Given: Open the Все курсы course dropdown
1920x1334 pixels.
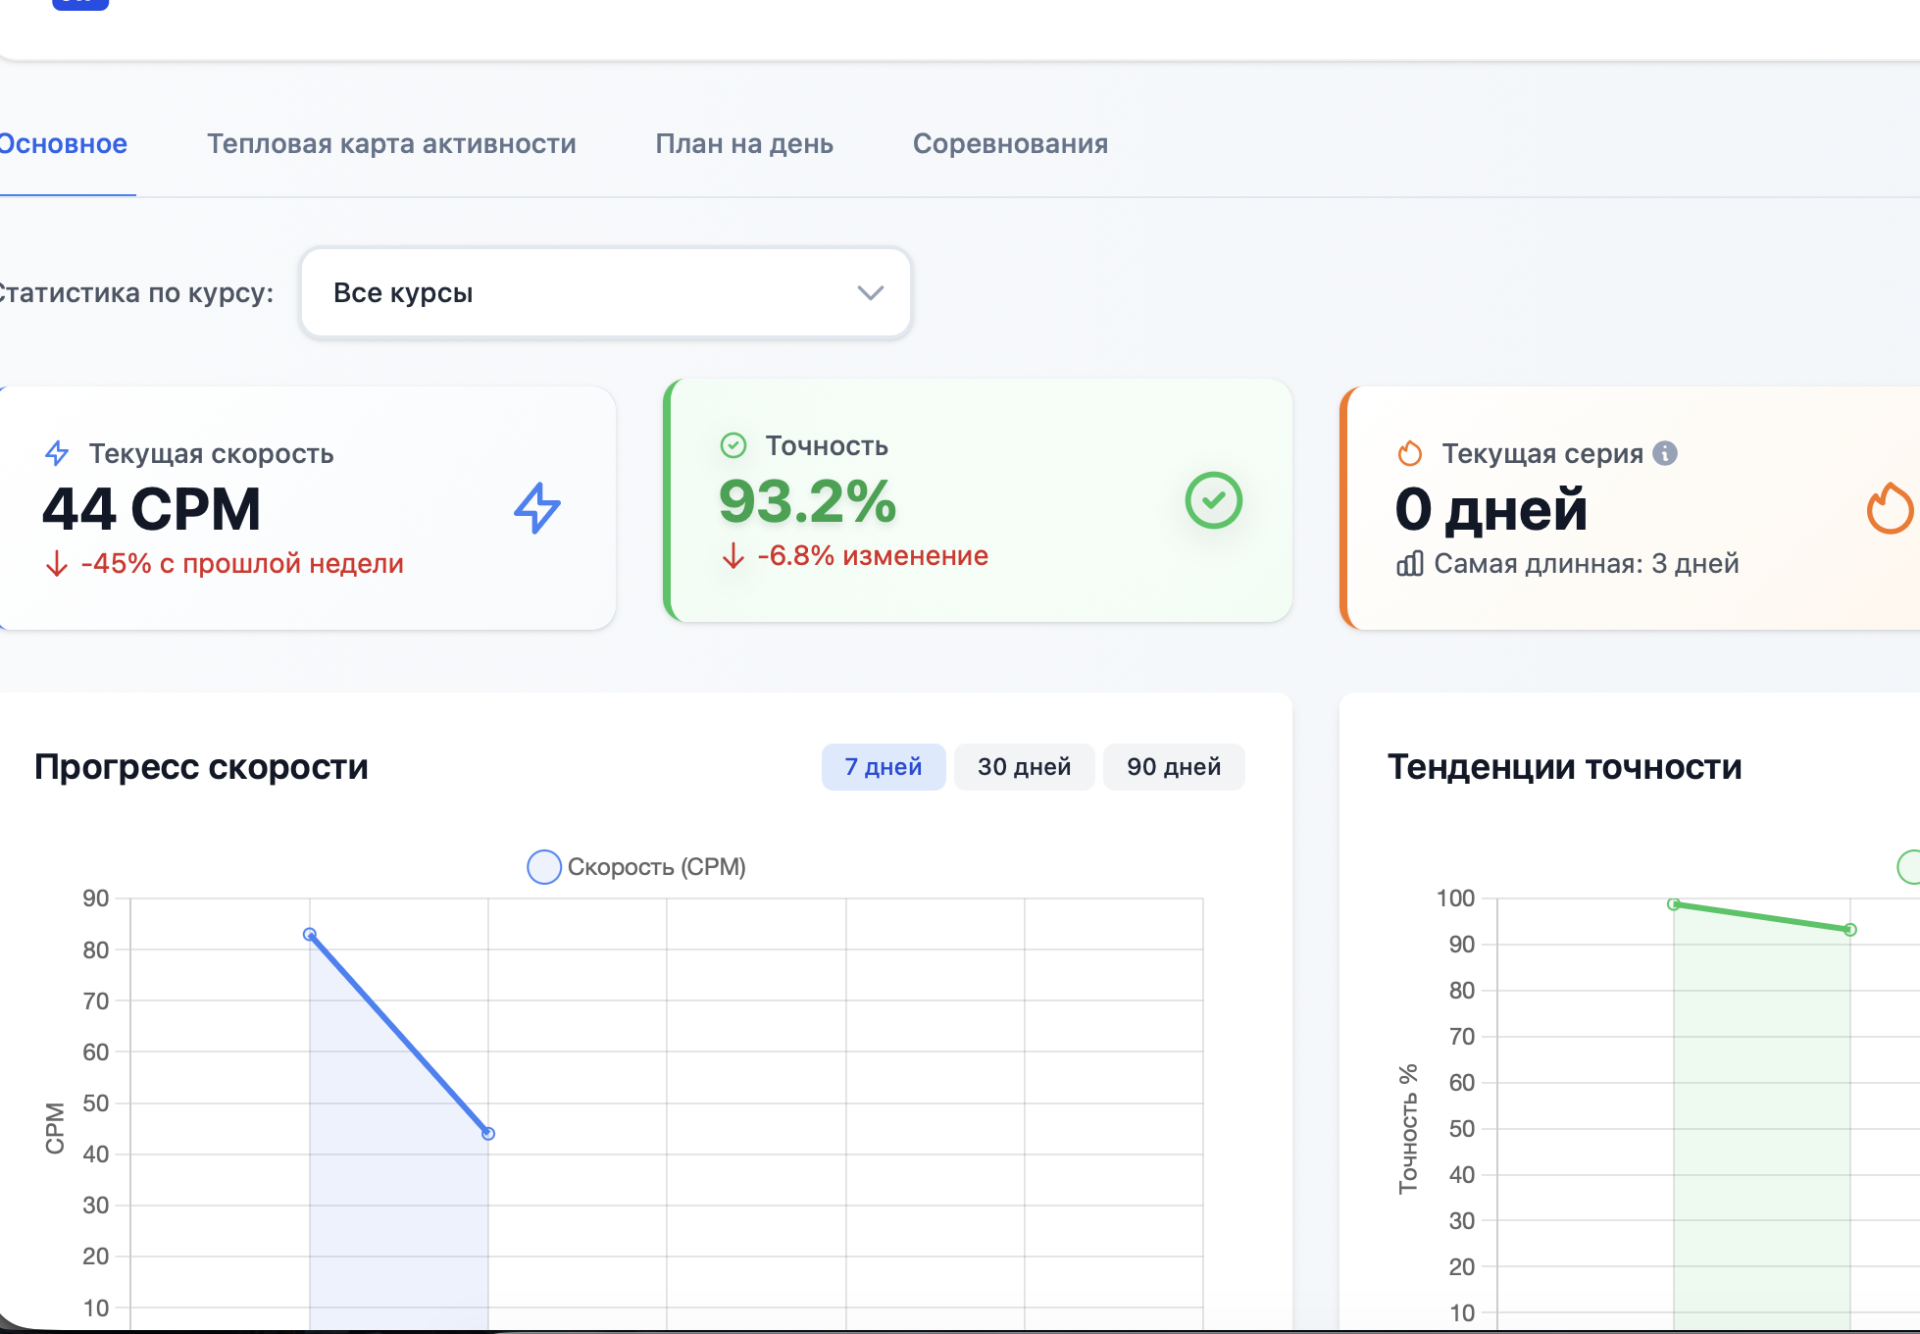Looking at the screenshot, I should point(605,293).
